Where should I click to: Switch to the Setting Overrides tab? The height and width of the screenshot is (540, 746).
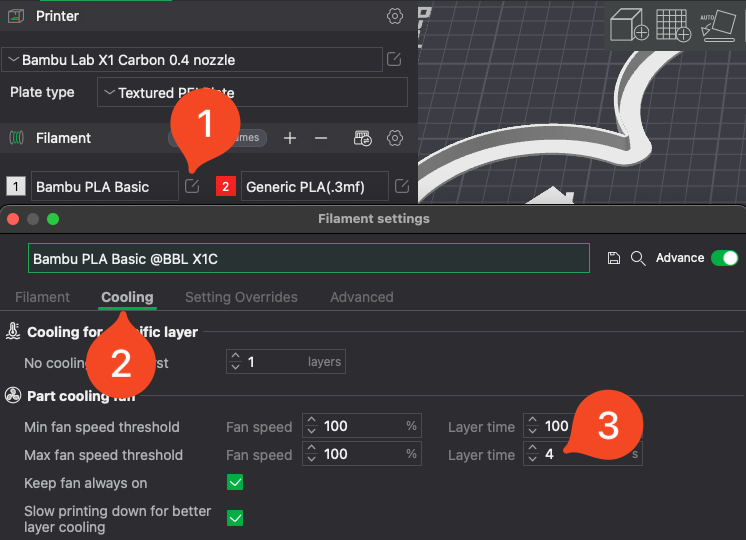coord(241,297)
